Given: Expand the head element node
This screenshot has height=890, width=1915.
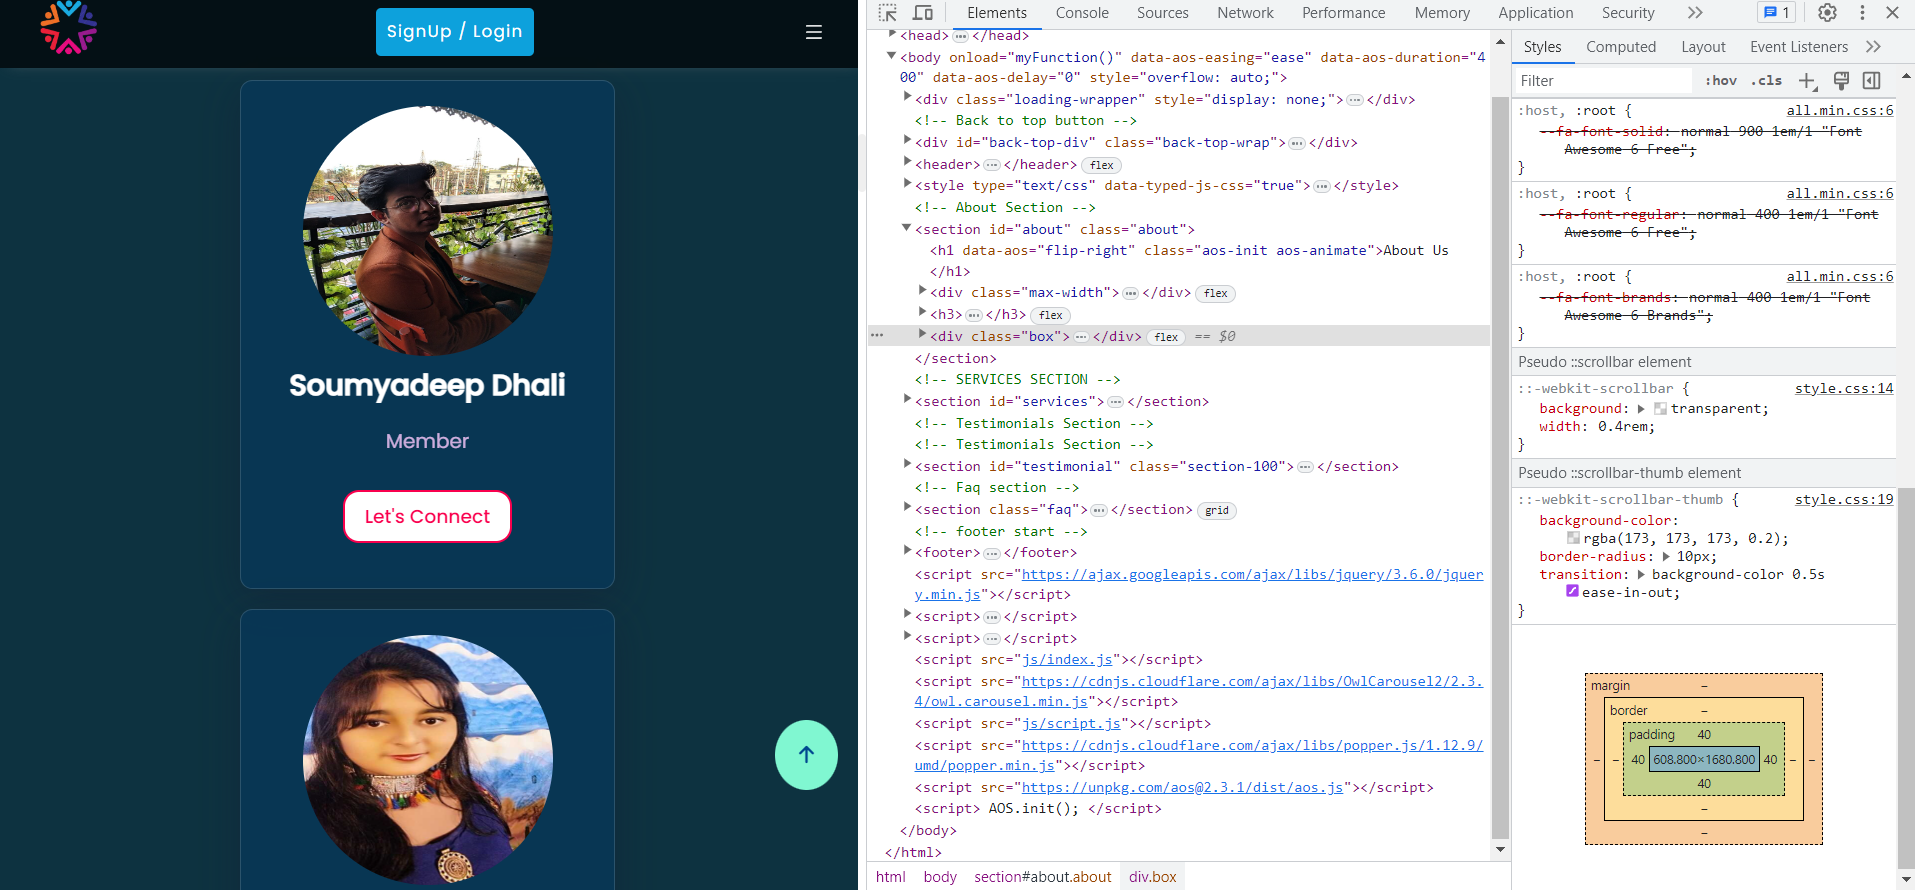Looking at the screenshot, I should 892,34.
